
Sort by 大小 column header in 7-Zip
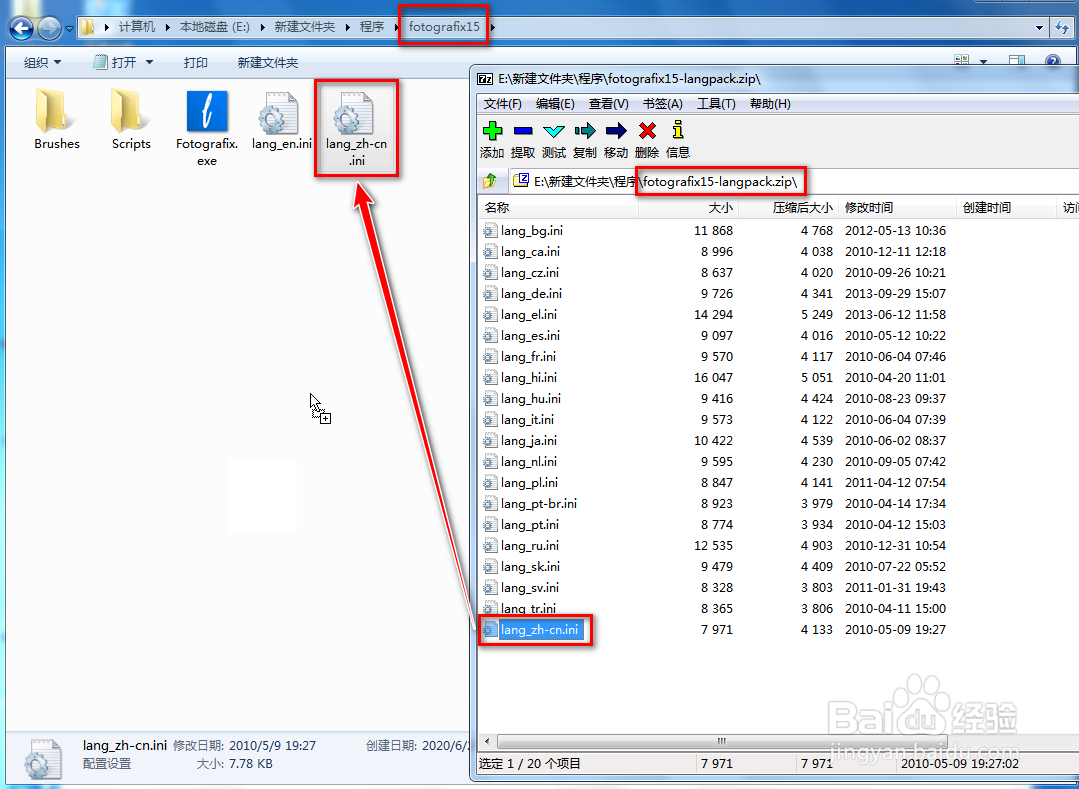(688, 208)
